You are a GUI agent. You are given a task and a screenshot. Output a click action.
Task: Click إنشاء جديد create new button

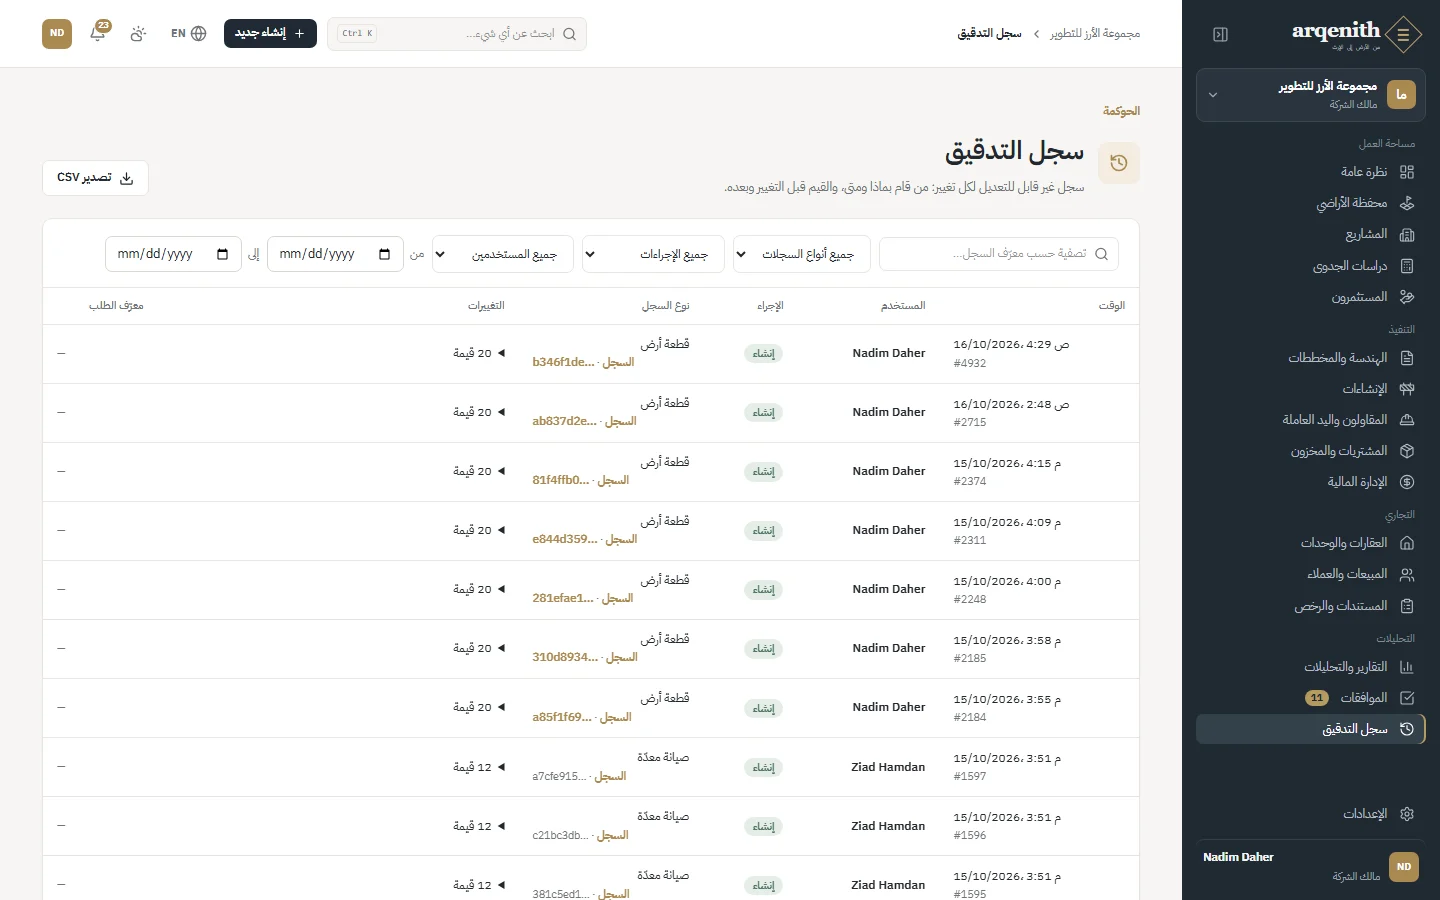(270, 33)
